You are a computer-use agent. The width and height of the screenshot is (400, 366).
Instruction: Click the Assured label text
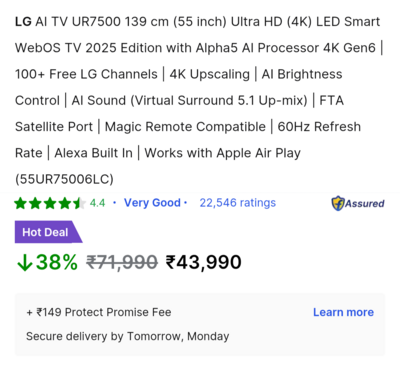coord(364,203)
